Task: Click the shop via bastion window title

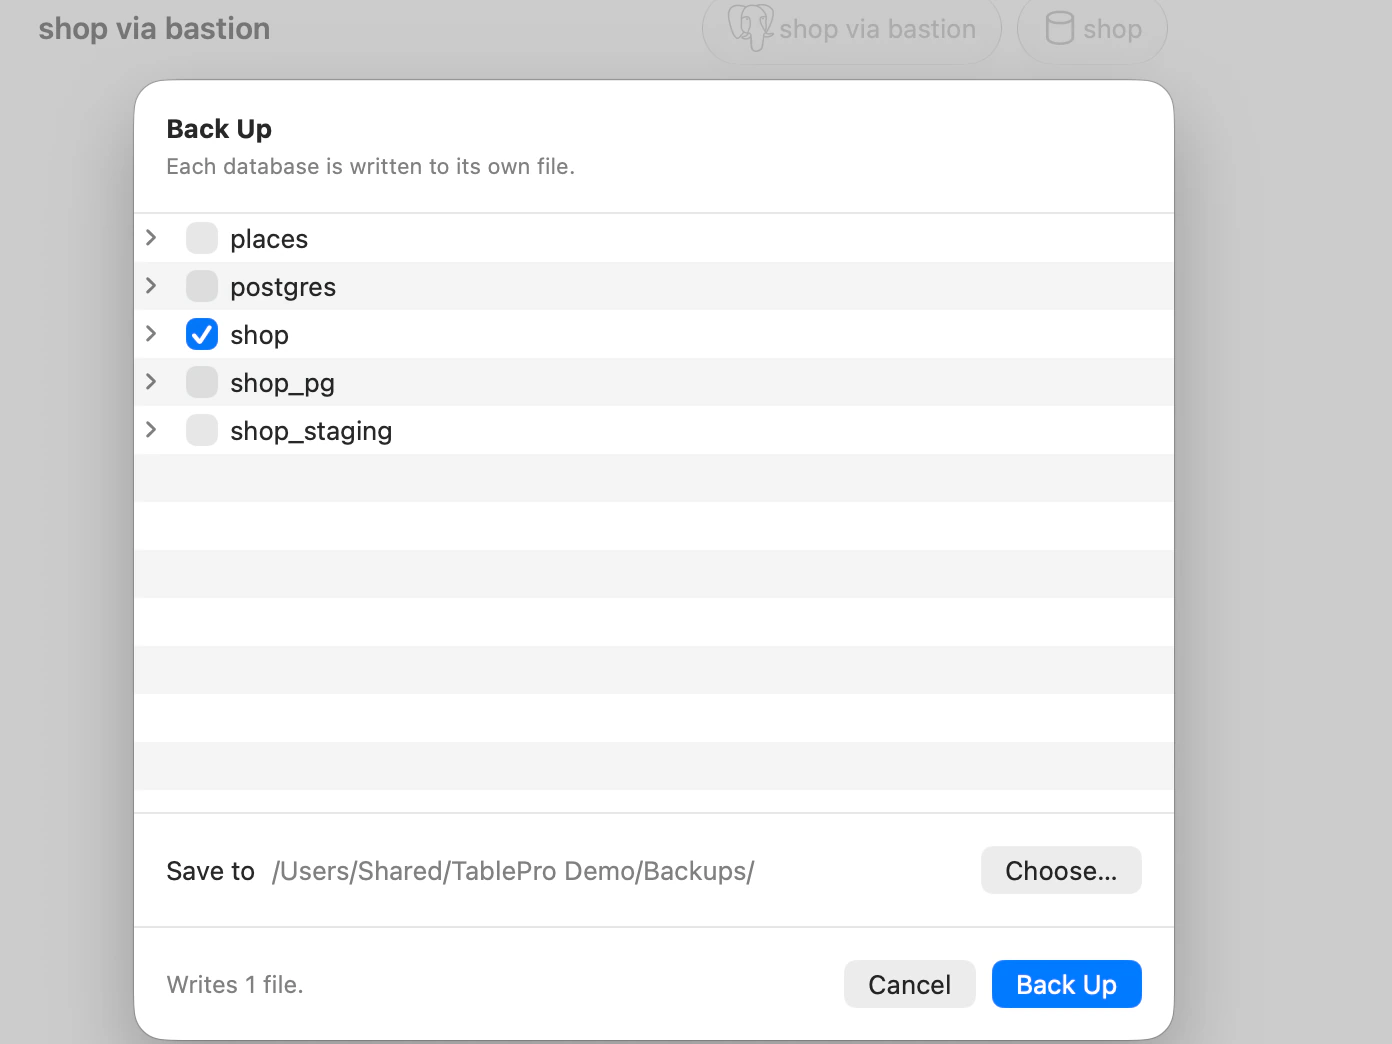Action: coord(154,28)
